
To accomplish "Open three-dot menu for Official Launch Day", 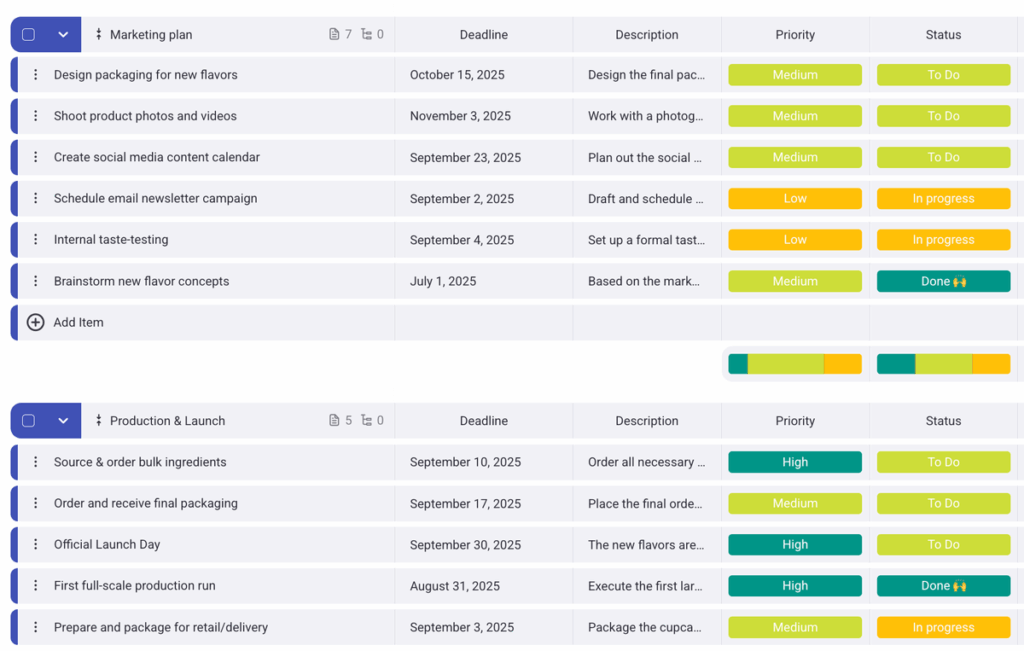I will click(x=36, y=545).
